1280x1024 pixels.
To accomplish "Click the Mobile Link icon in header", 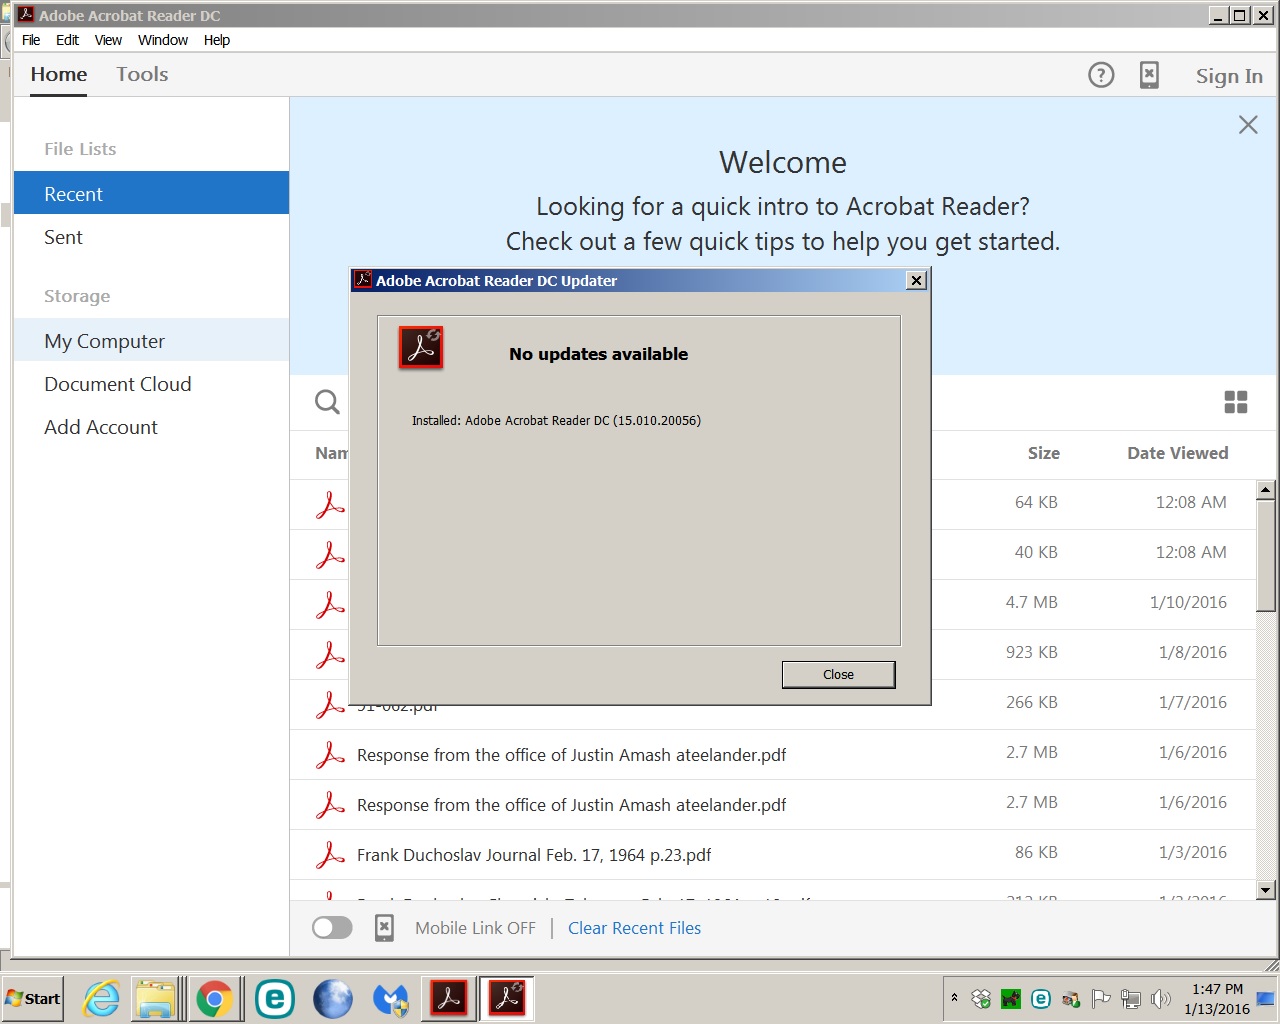I will (x=1149, y=75).
